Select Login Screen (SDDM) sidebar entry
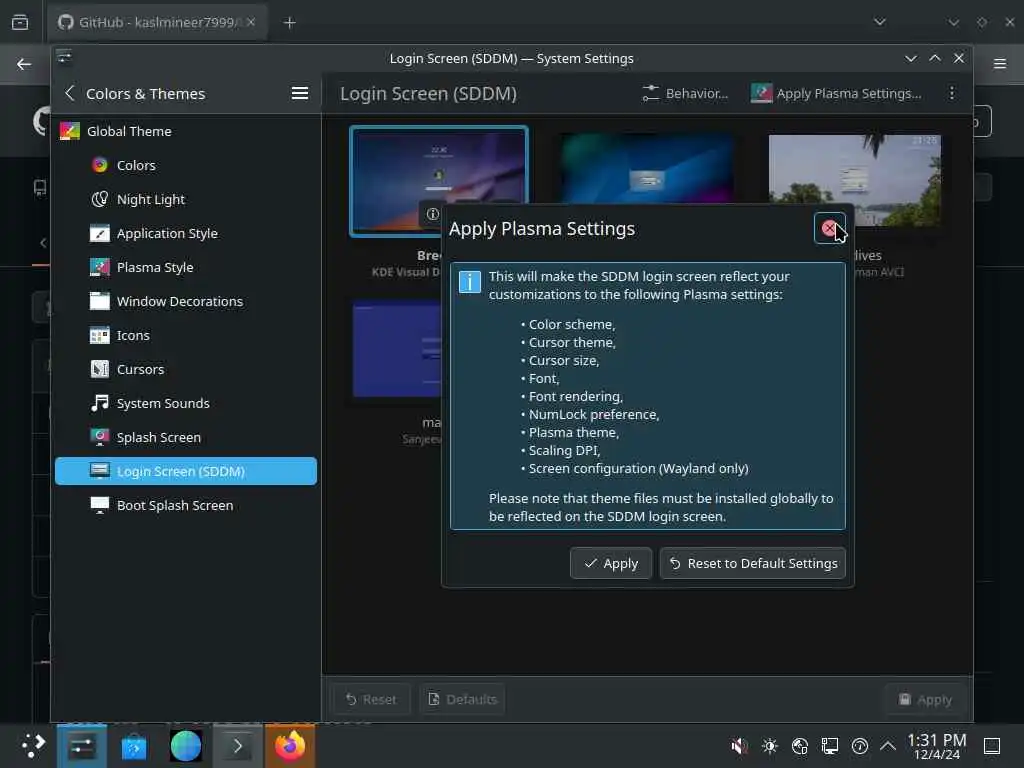Viewport: 1024px width, 768px height. pyautogui.click(x=186, y=471)
